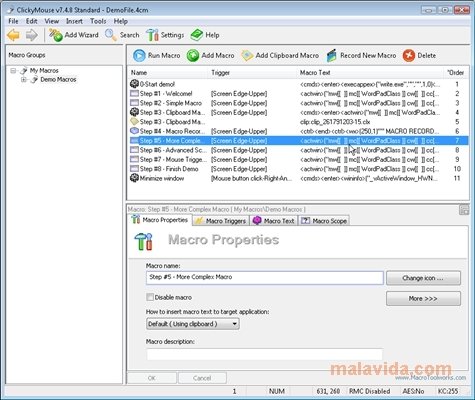Image resolution: width=475 pixels, height=400 pixels.
Task: Switch to the Macro Triggers tab
Action: point(221,221)
